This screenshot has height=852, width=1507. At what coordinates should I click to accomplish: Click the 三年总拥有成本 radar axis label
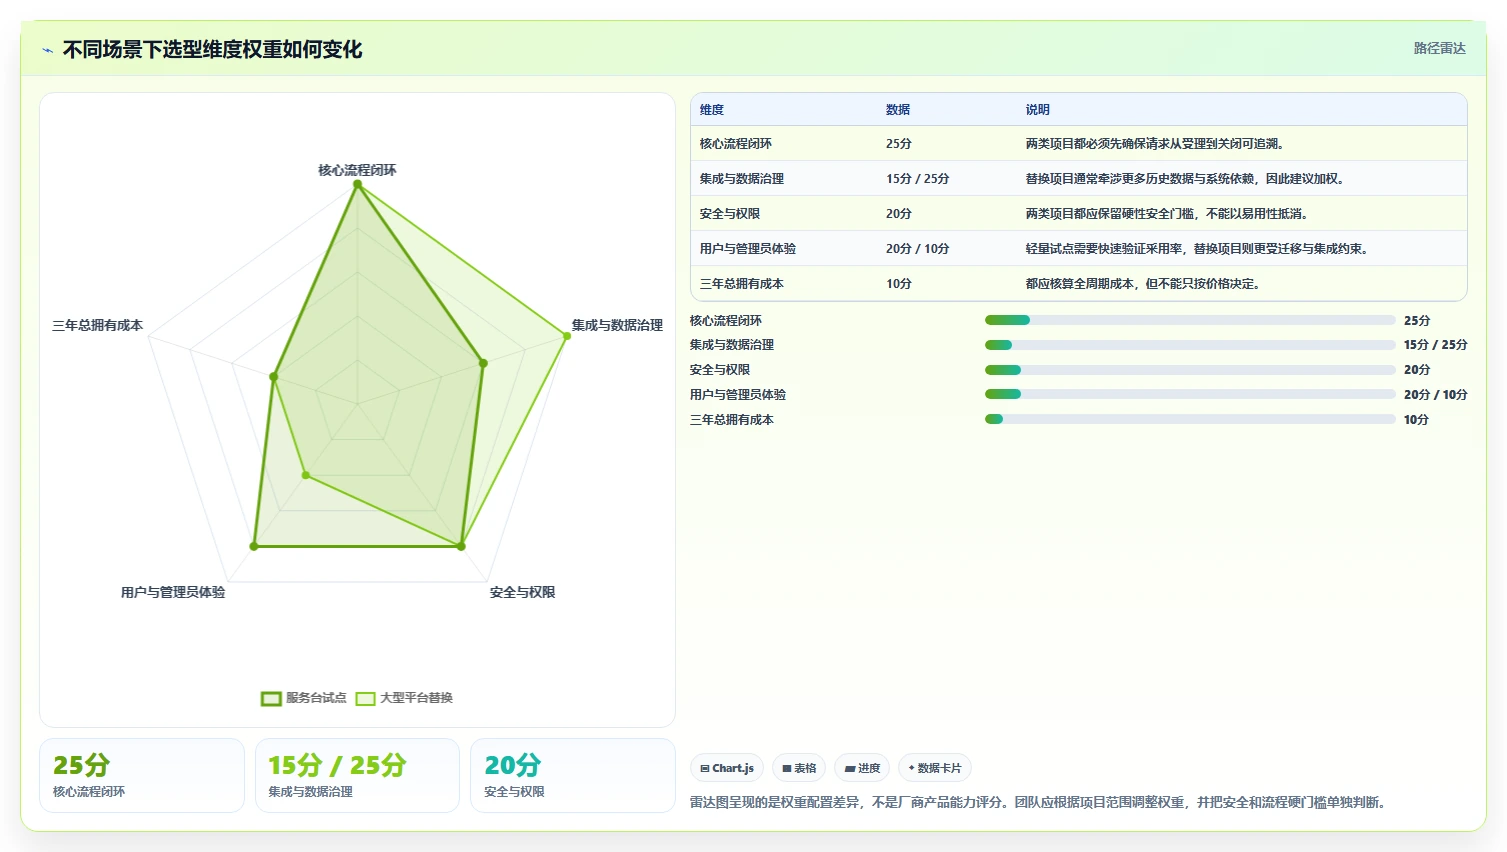[97, 325]
